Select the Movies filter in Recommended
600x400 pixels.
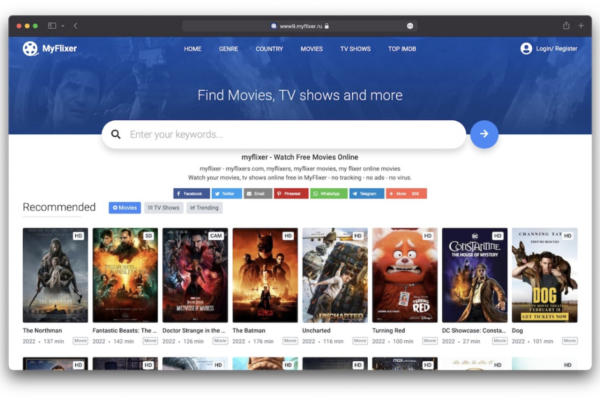125,208
